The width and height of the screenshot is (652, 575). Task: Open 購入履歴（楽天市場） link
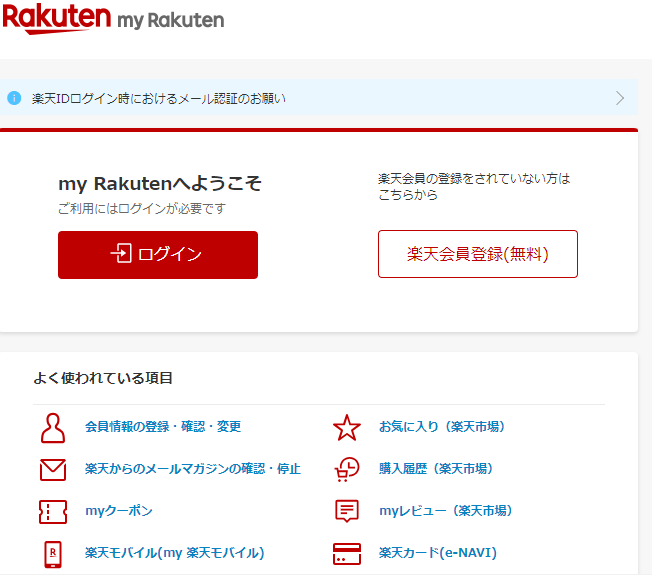(436, 469)
